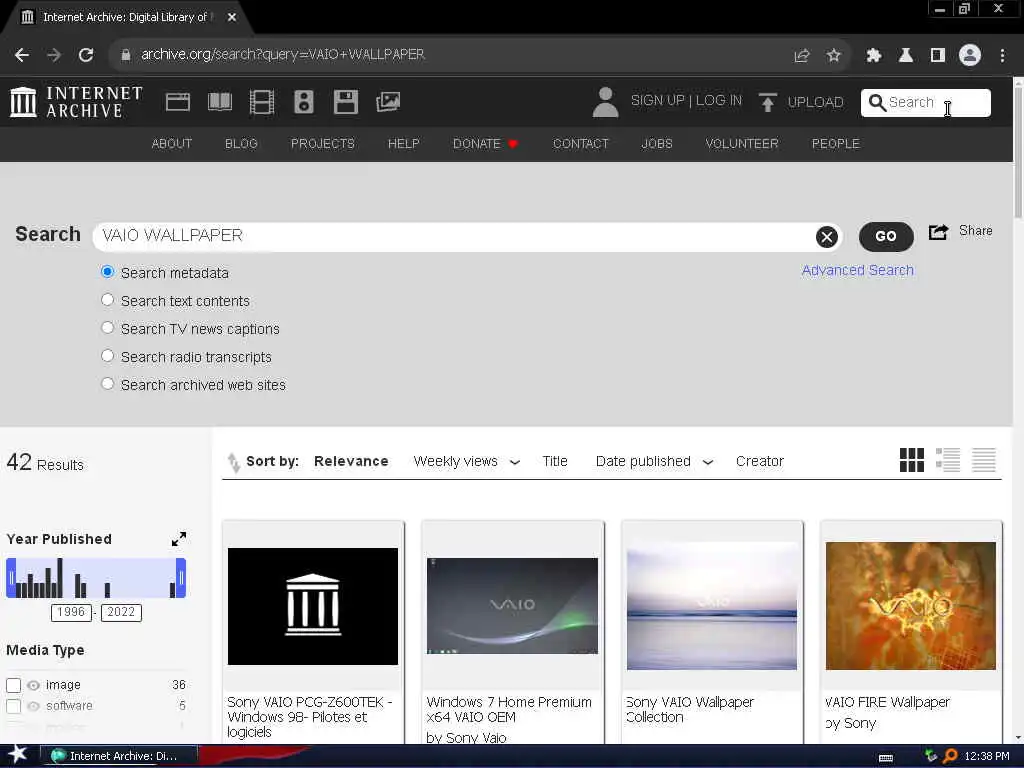
Task: Toggle the sort direction arrows
Action: coord(233,462)
